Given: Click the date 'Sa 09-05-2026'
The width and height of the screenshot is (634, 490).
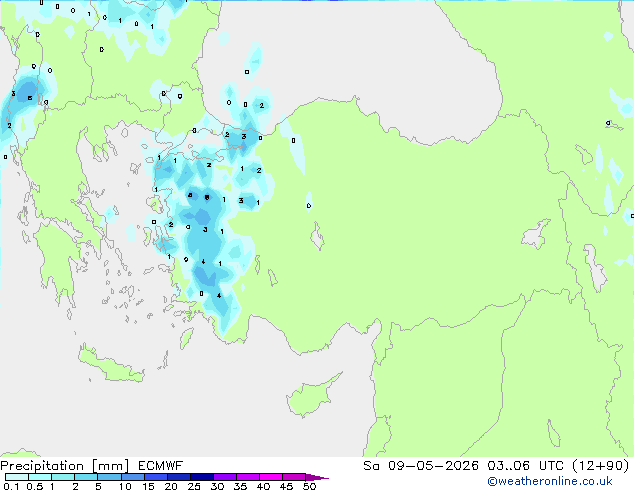Looking at the screenshot, I should click(x=421, y=466).
